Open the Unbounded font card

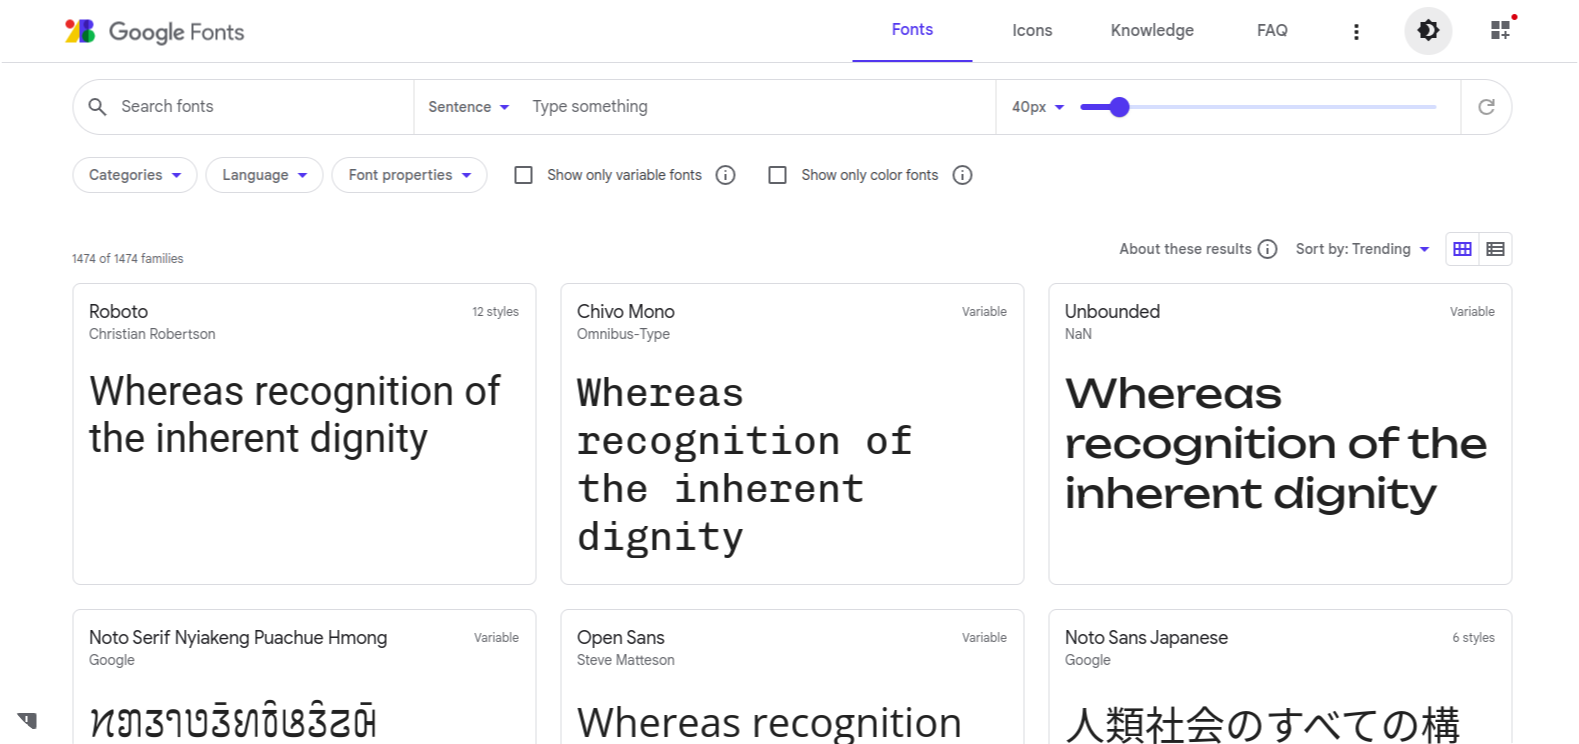1280,434
